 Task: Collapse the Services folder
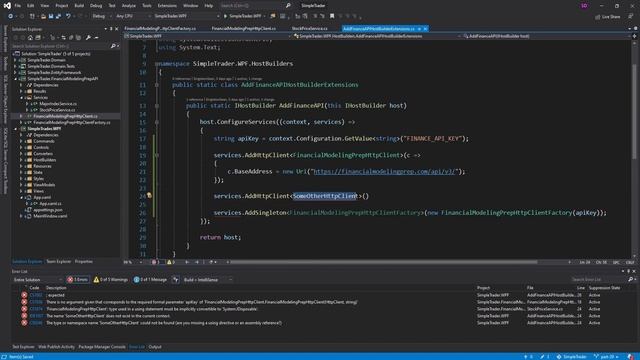(x=21, y=98)
